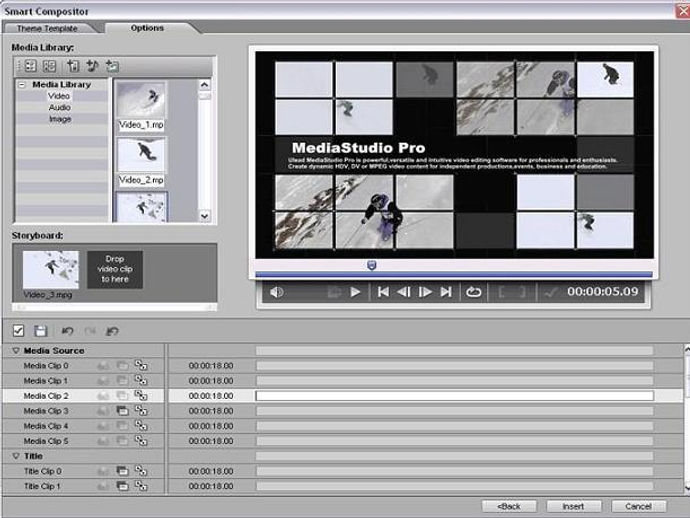Collapse the Media Source group

(16, 351)
